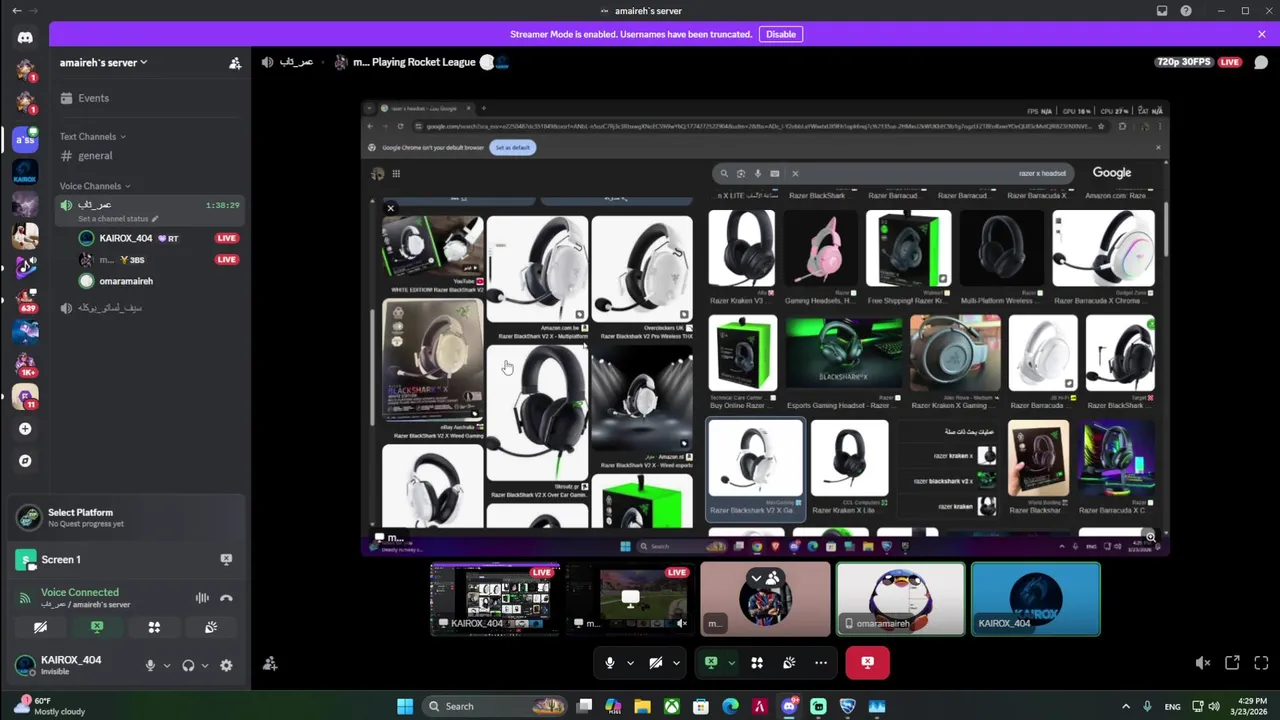Open amaireh's server dropdown menu
The width and height of the screenshot is (1280, 720).
(104, 62)
